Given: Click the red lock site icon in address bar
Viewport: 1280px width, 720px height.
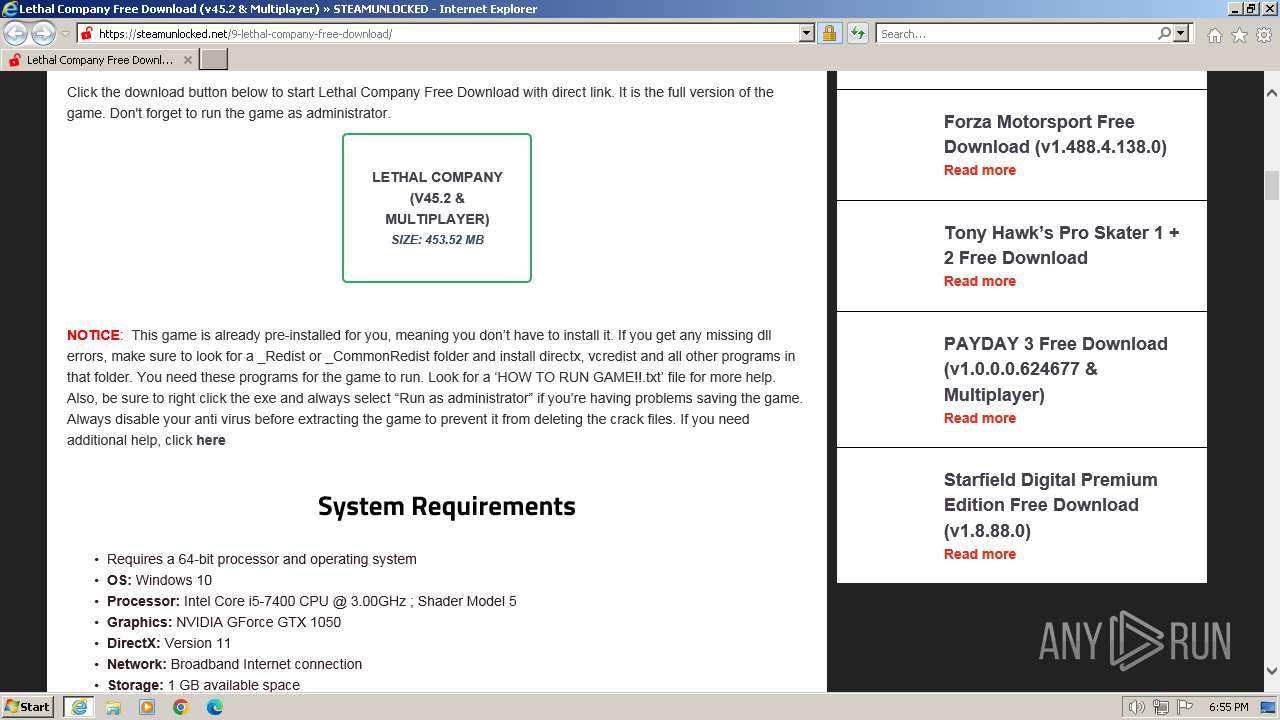Looking at the screenshot, I should (x=87, y=34).
